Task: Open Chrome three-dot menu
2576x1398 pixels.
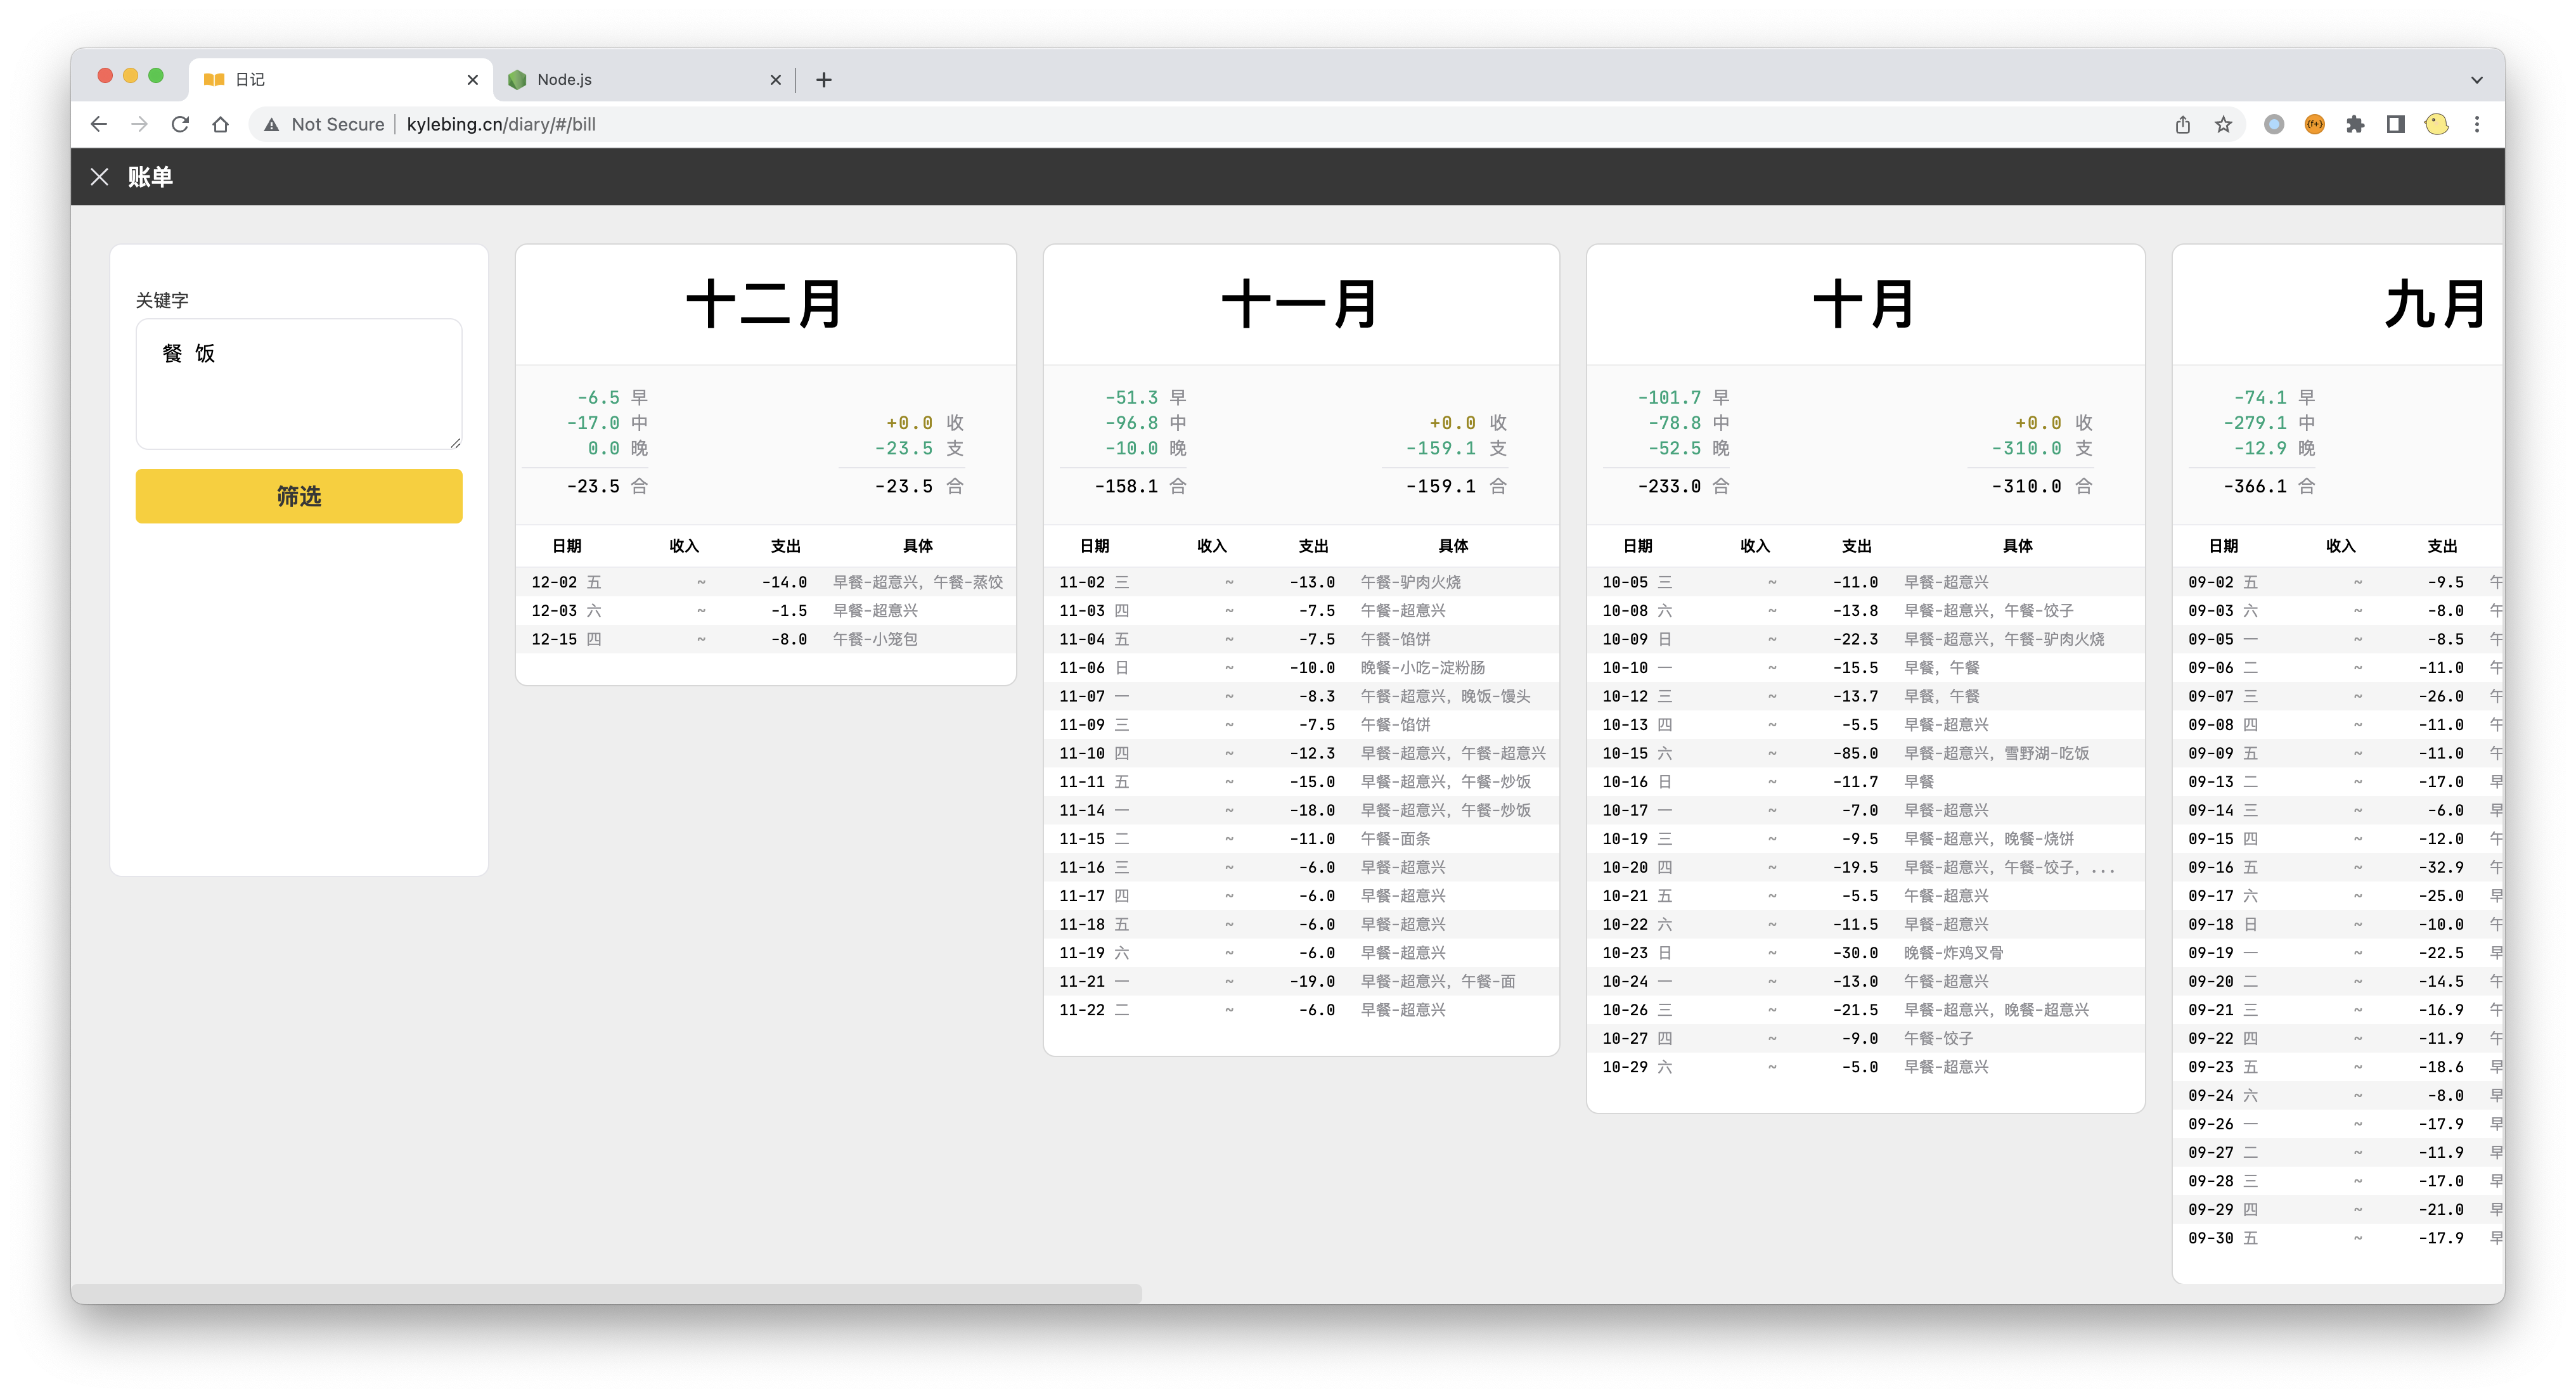Action: (x=2477, y=124)
